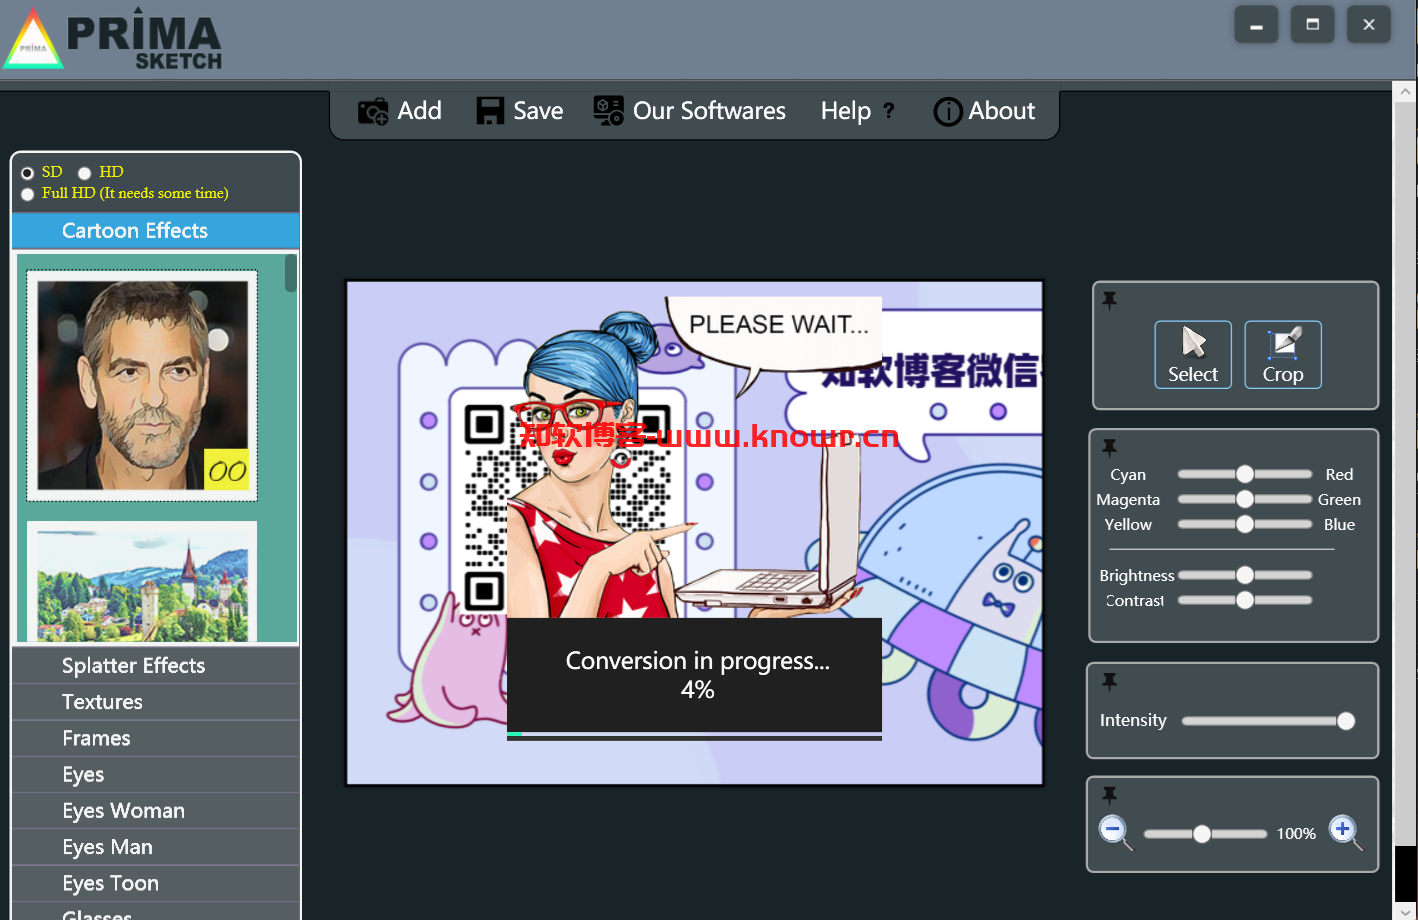Adjust the Magenta-Green slider

1245,499
